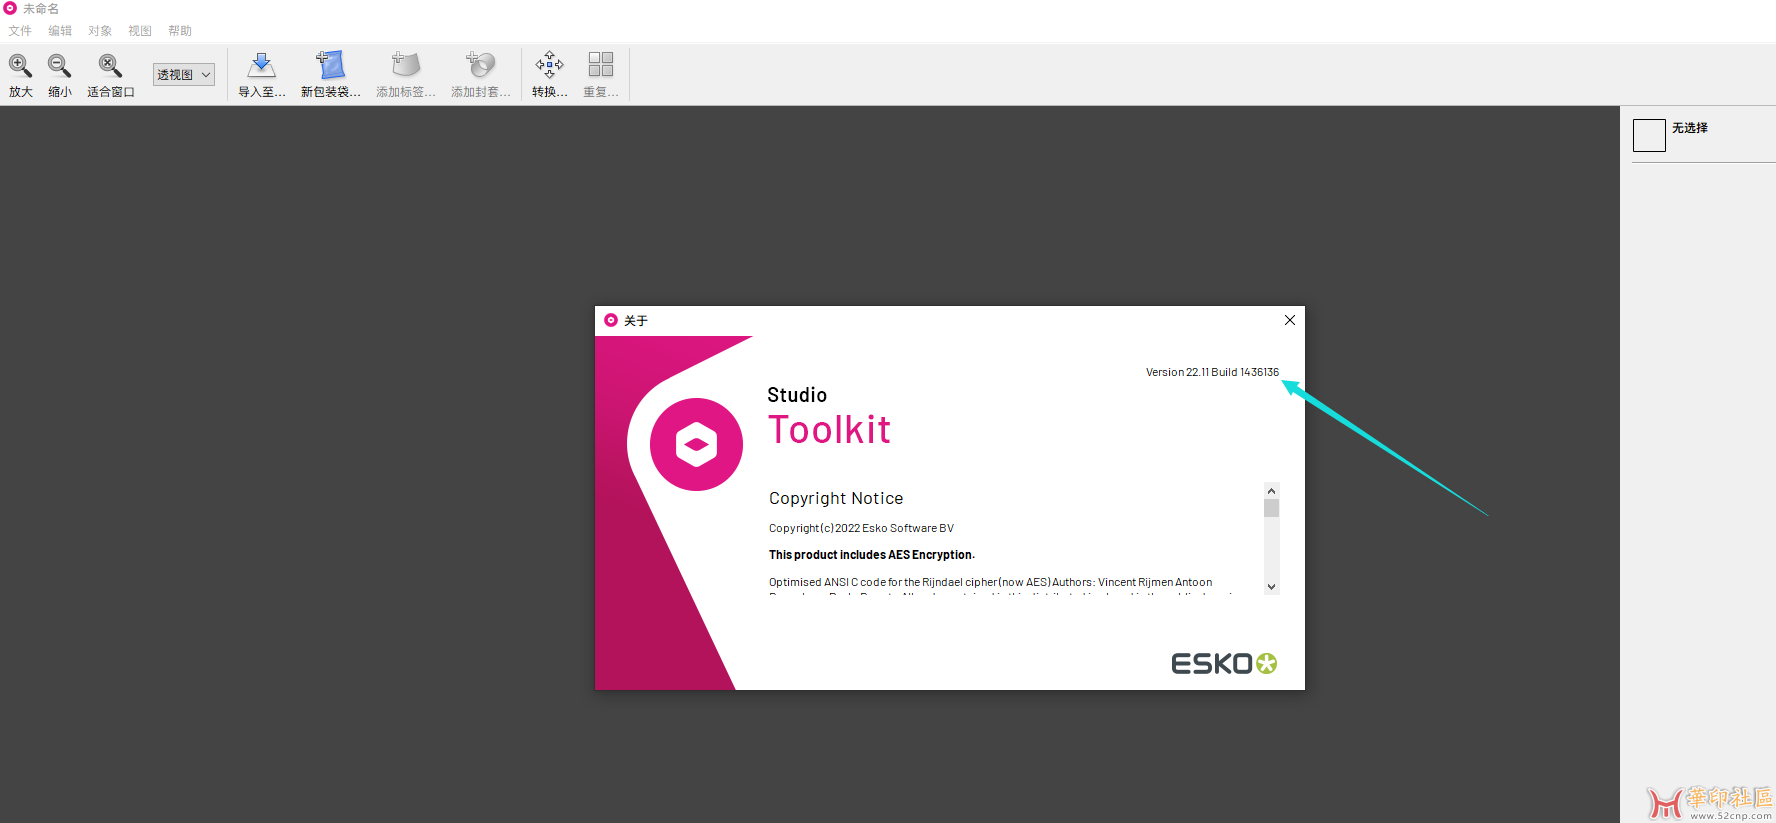Create a new pouch with 新包装袋
Image resolution: width=1776 pixels, height=823 pixels.
(331, 75)
